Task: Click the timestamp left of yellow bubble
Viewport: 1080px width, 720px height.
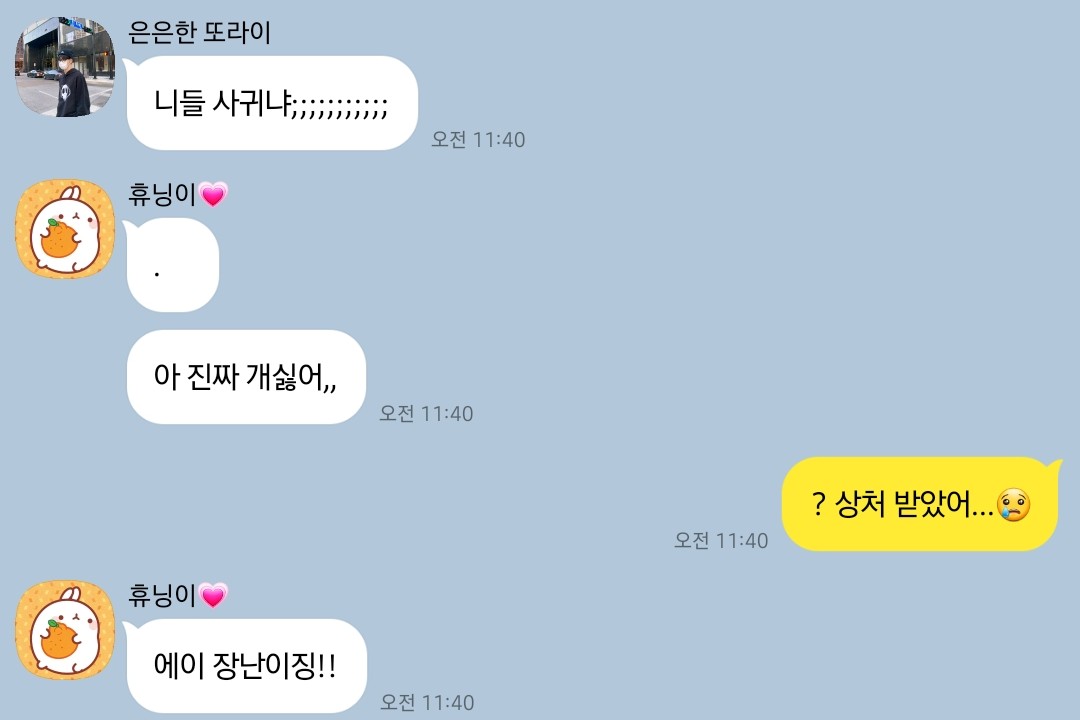Action: click(721, 540)
